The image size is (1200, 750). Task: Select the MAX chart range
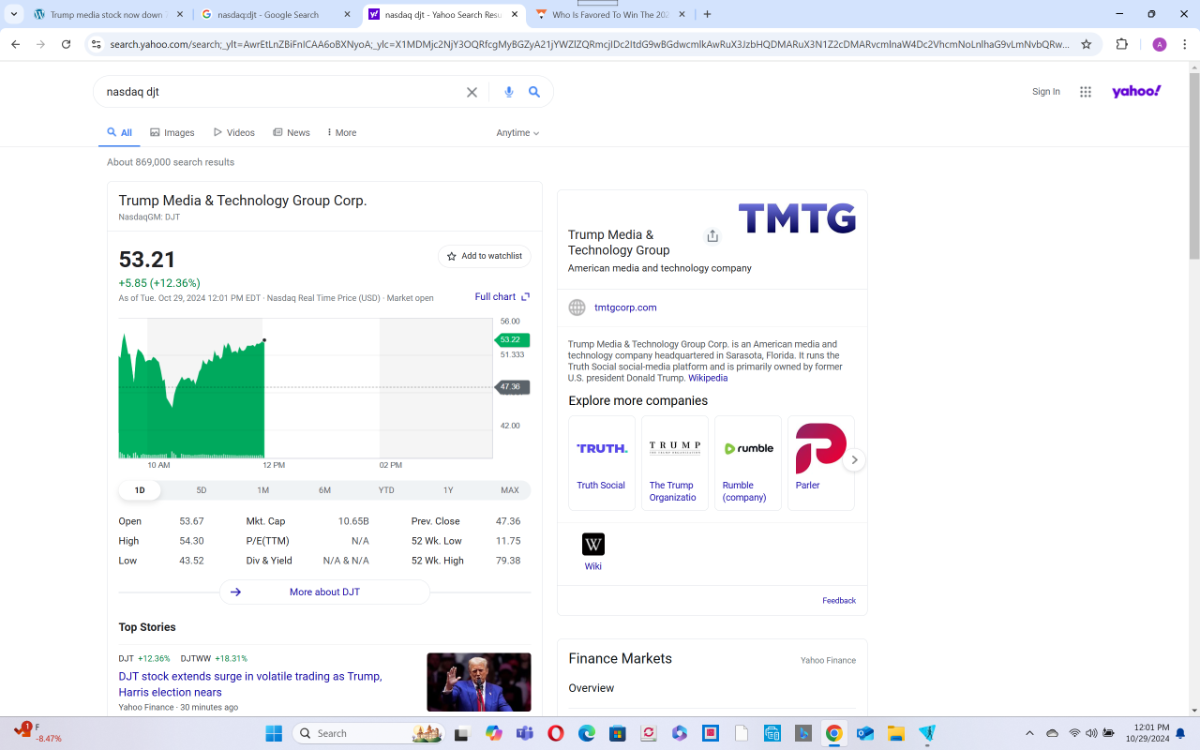coord(510,490)
